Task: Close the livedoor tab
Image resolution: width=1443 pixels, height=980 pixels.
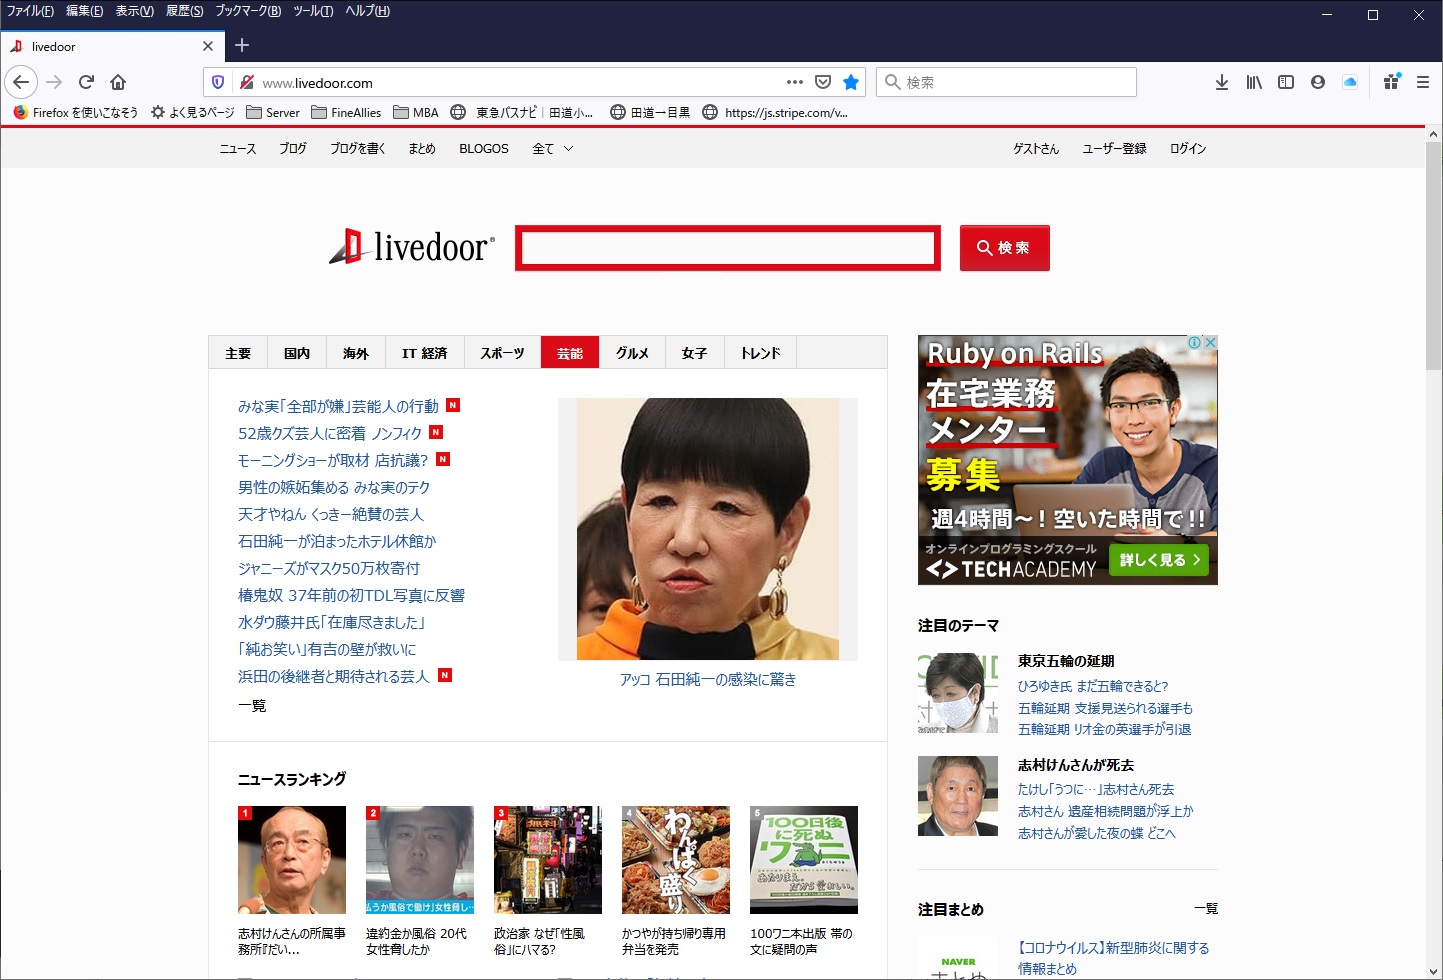Action: click(208, 46)
